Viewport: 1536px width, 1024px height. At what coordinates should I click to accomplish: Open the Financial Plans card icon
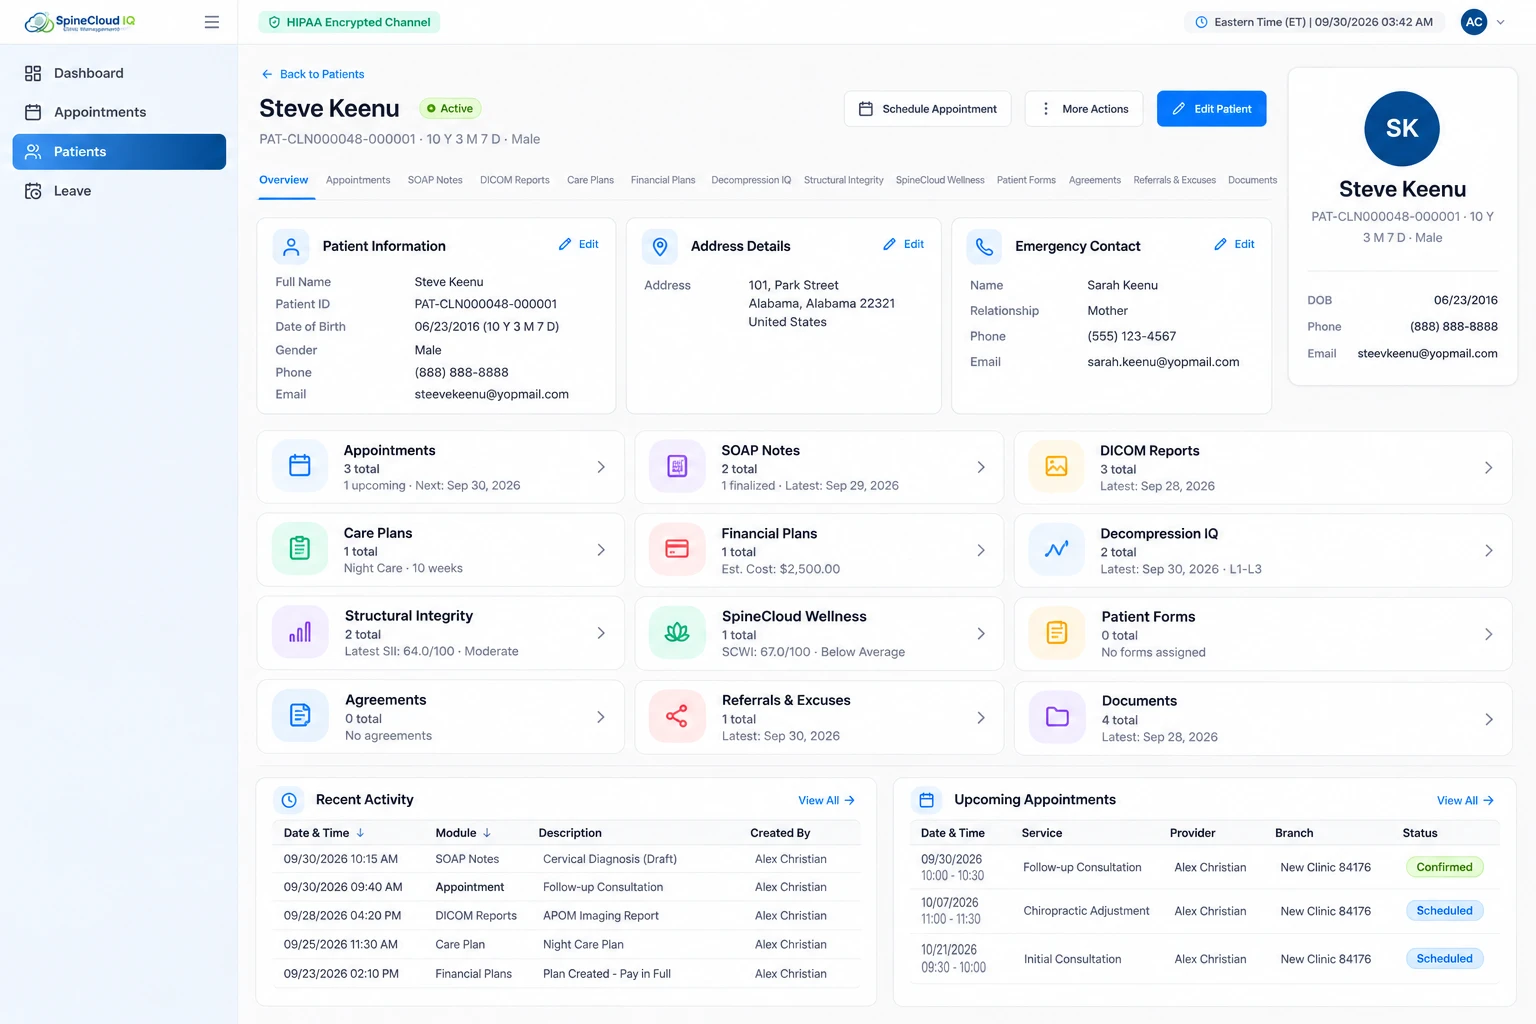click(677, 549)
